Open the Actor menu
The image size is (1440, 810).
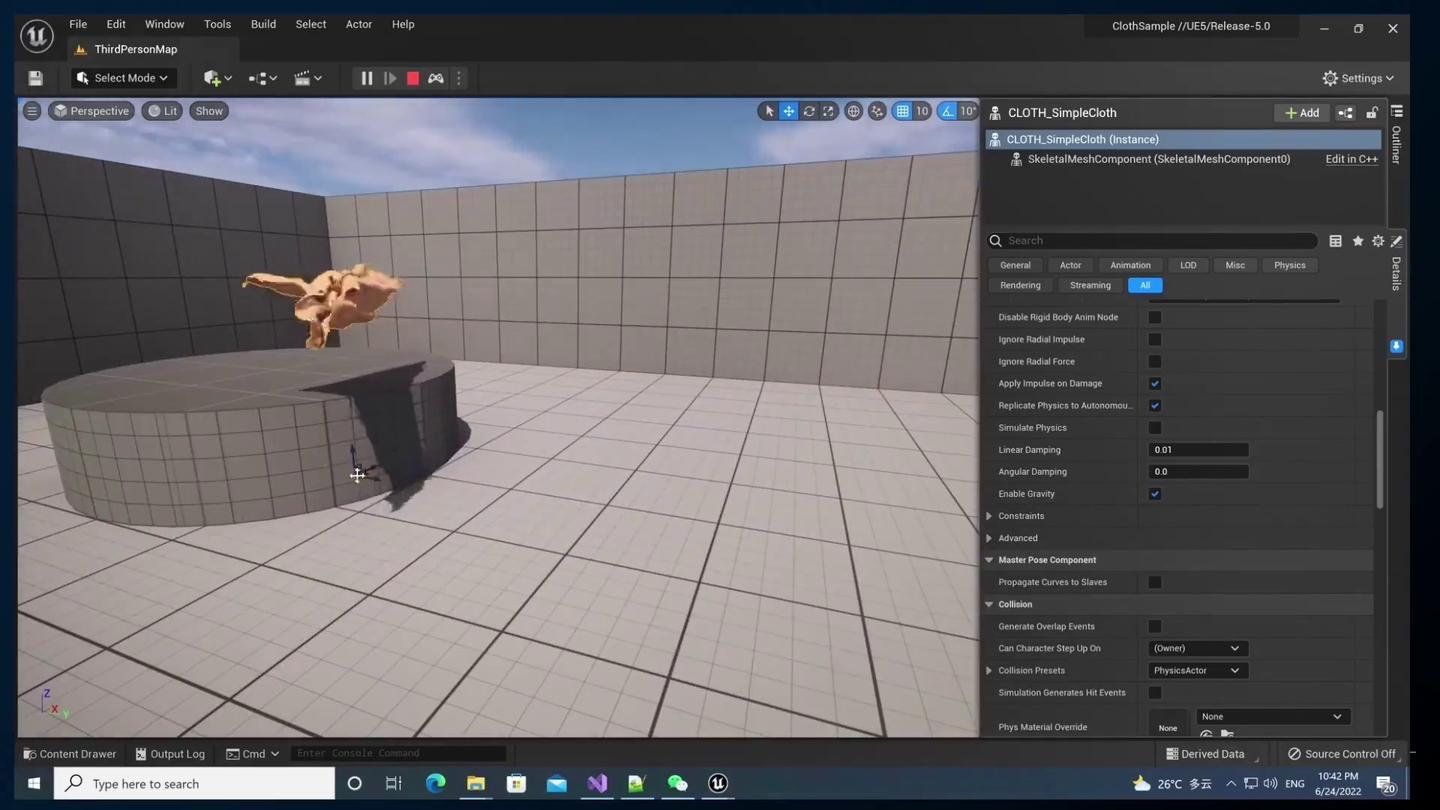pyautogui.click(x=359, y=24)
